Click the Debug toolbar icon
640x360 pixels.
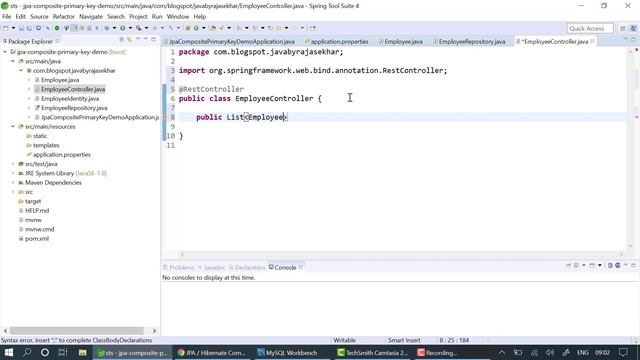pyautogui.click(x=107, y=28)
